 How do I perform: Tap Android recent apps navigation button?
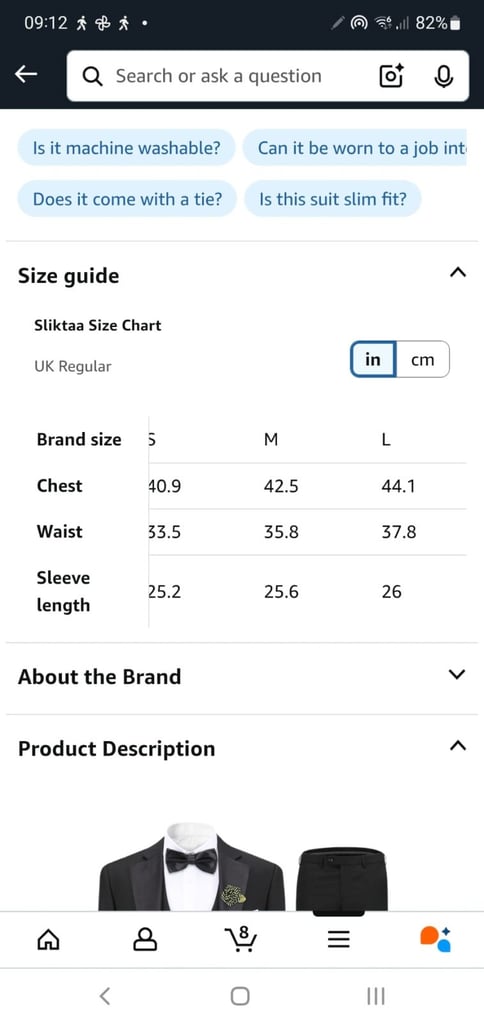pyautogui.click(x=376, y=996)
